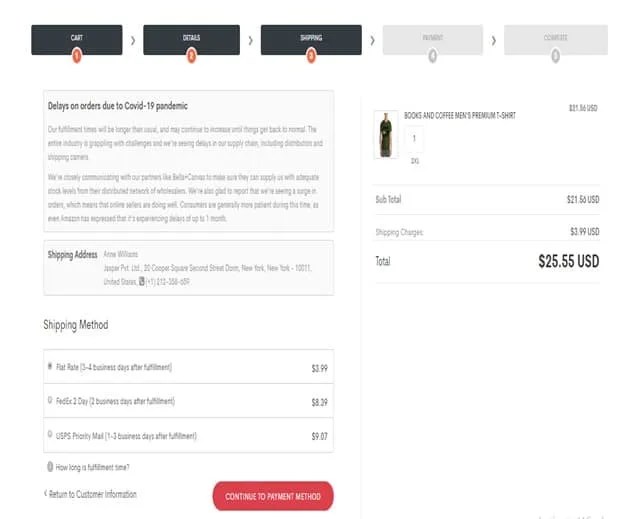Go back to the Cart step tab
This screenshot has width=632, height=519.
pos(77,39)
